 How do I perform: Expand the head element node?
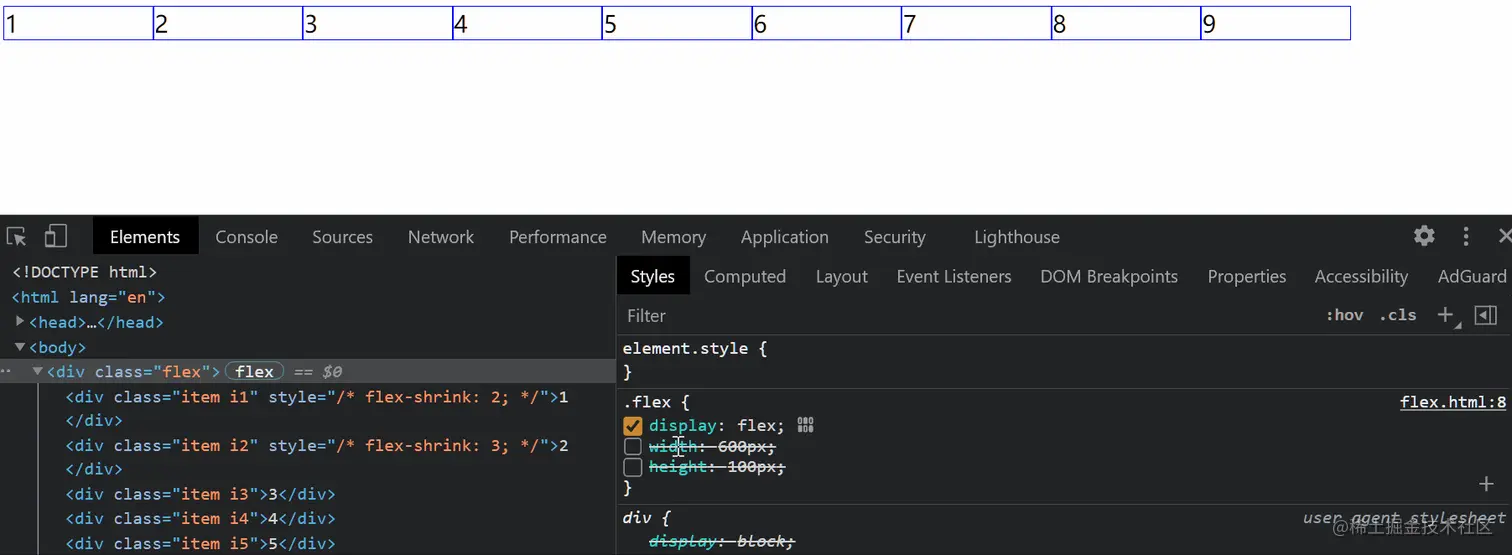(x=20, y=322)
